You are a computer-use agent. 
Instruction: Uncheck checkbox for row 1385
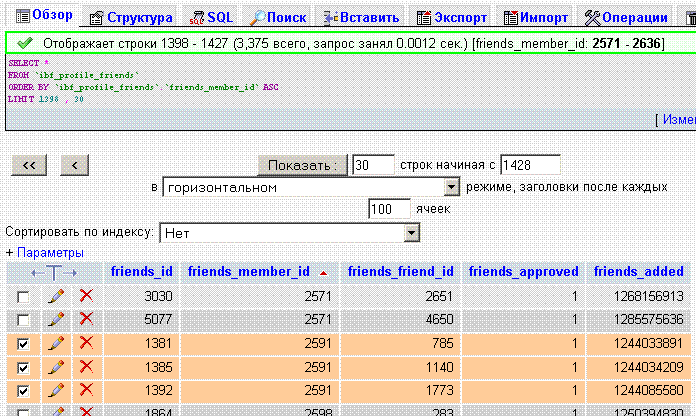click(x=23, y=368)
